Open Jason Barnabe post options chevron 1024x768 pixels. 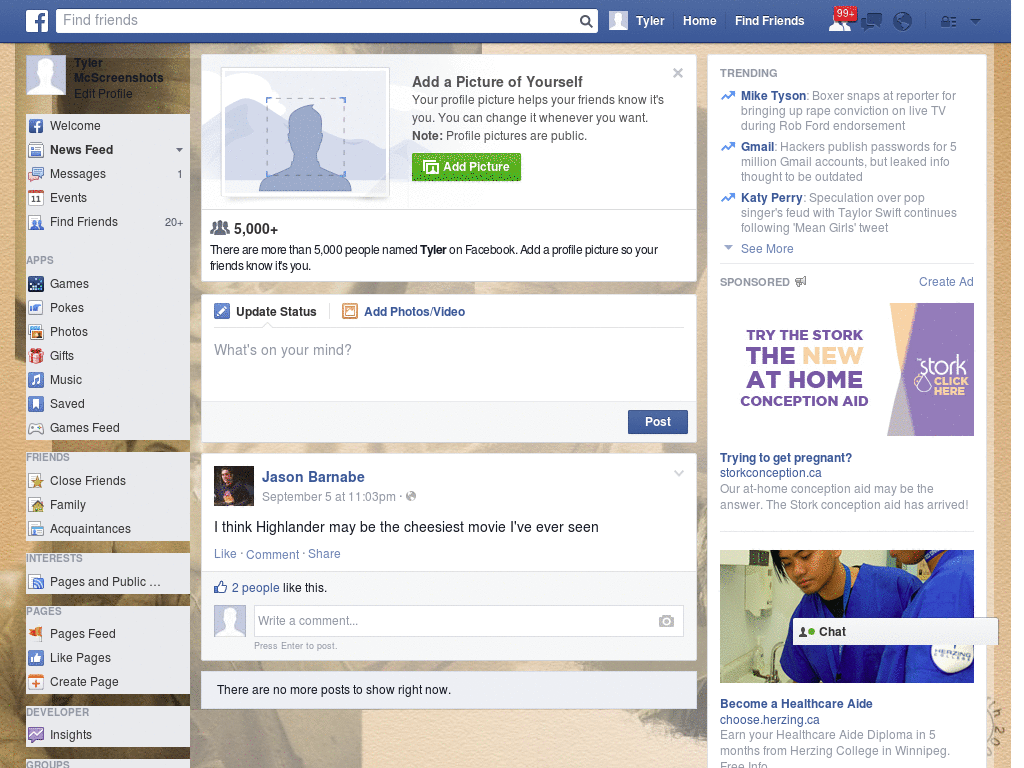(679, 473)
